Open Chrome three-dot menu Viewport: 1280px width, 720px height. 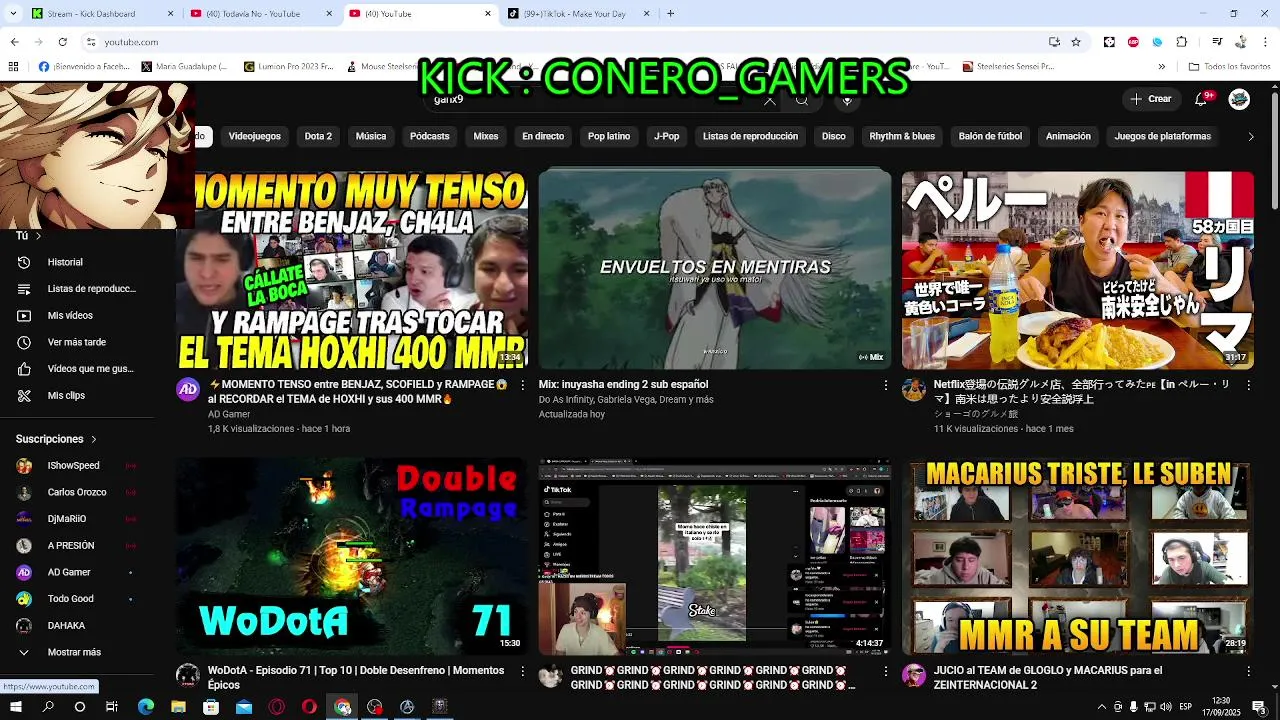pyautogui.click(x=1265, y=42)
